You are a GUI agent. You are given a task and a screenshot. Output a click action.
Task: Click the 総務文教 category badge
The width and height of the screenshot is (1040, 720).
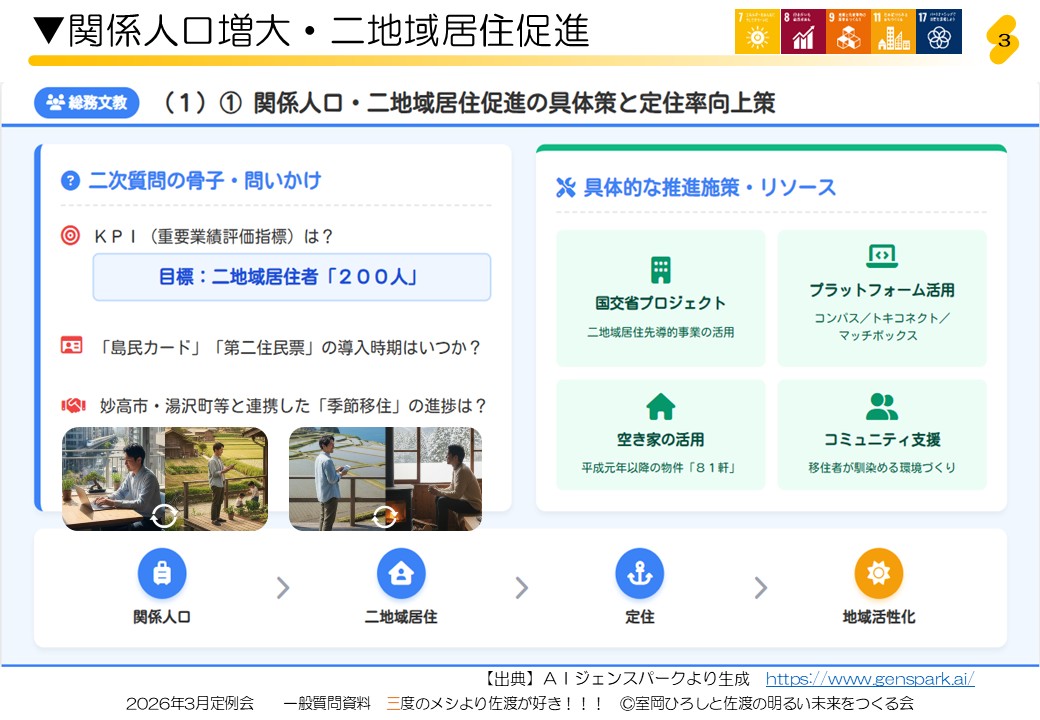(x=87, y=102)
